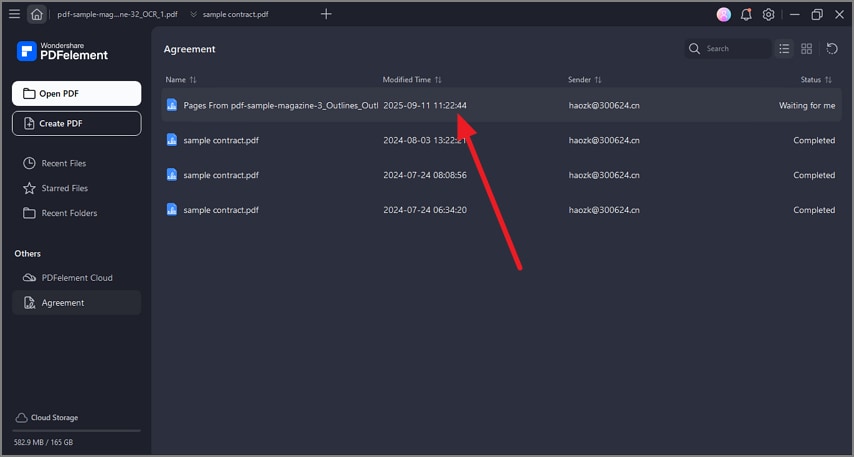Open the settings gear
Viewport: 854px width, 457px height.
click(768, 14)
